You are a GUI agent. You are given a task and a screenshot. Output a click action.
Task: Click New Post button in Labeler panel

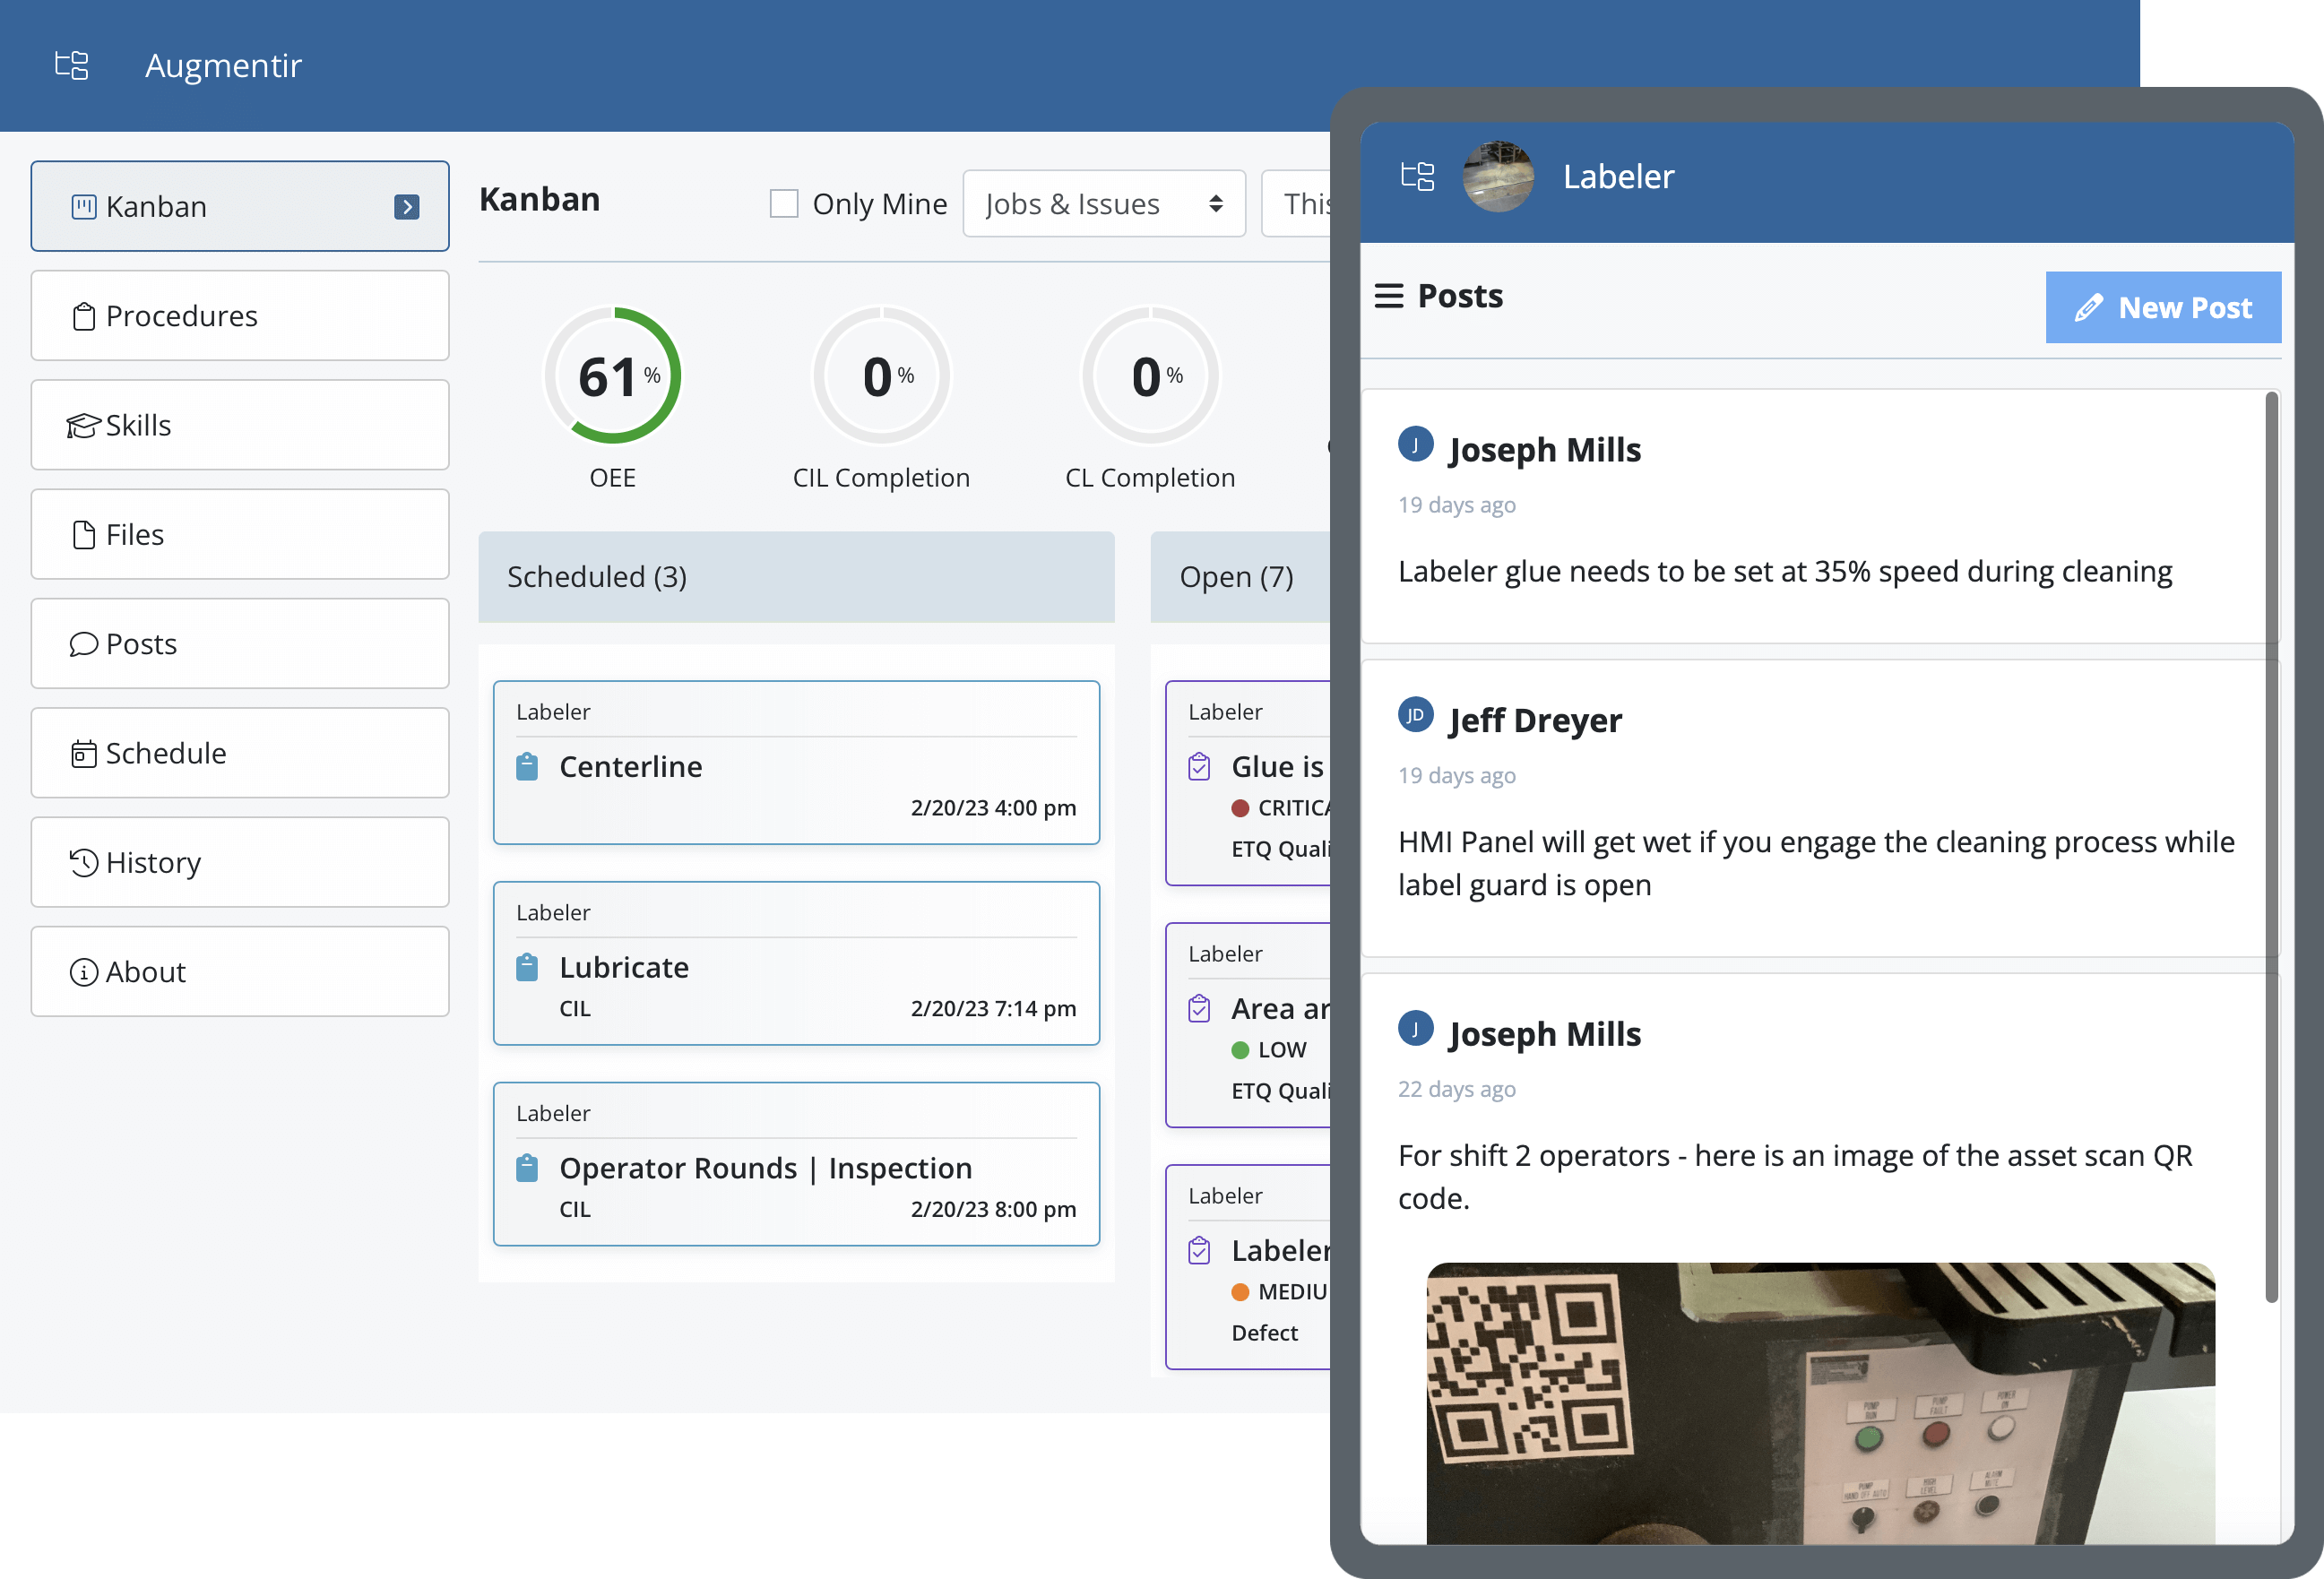[x=2162, y=306]
